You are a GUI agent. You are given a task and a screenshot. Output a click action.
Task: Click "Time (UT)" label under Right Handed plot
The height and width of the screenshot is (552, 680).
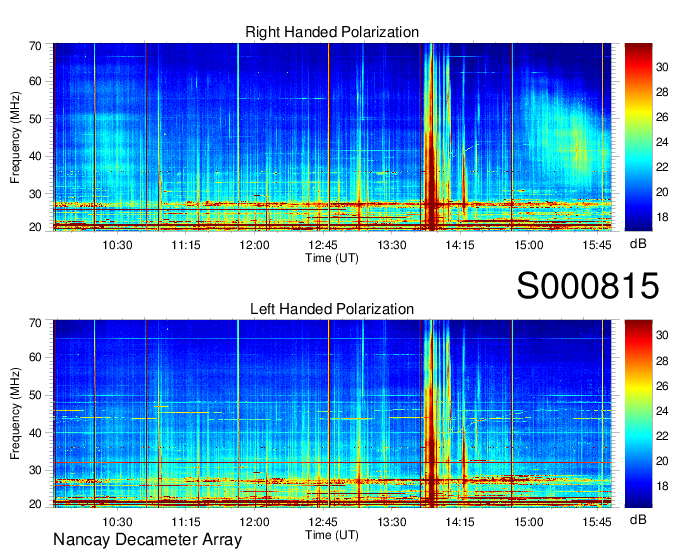332,258
